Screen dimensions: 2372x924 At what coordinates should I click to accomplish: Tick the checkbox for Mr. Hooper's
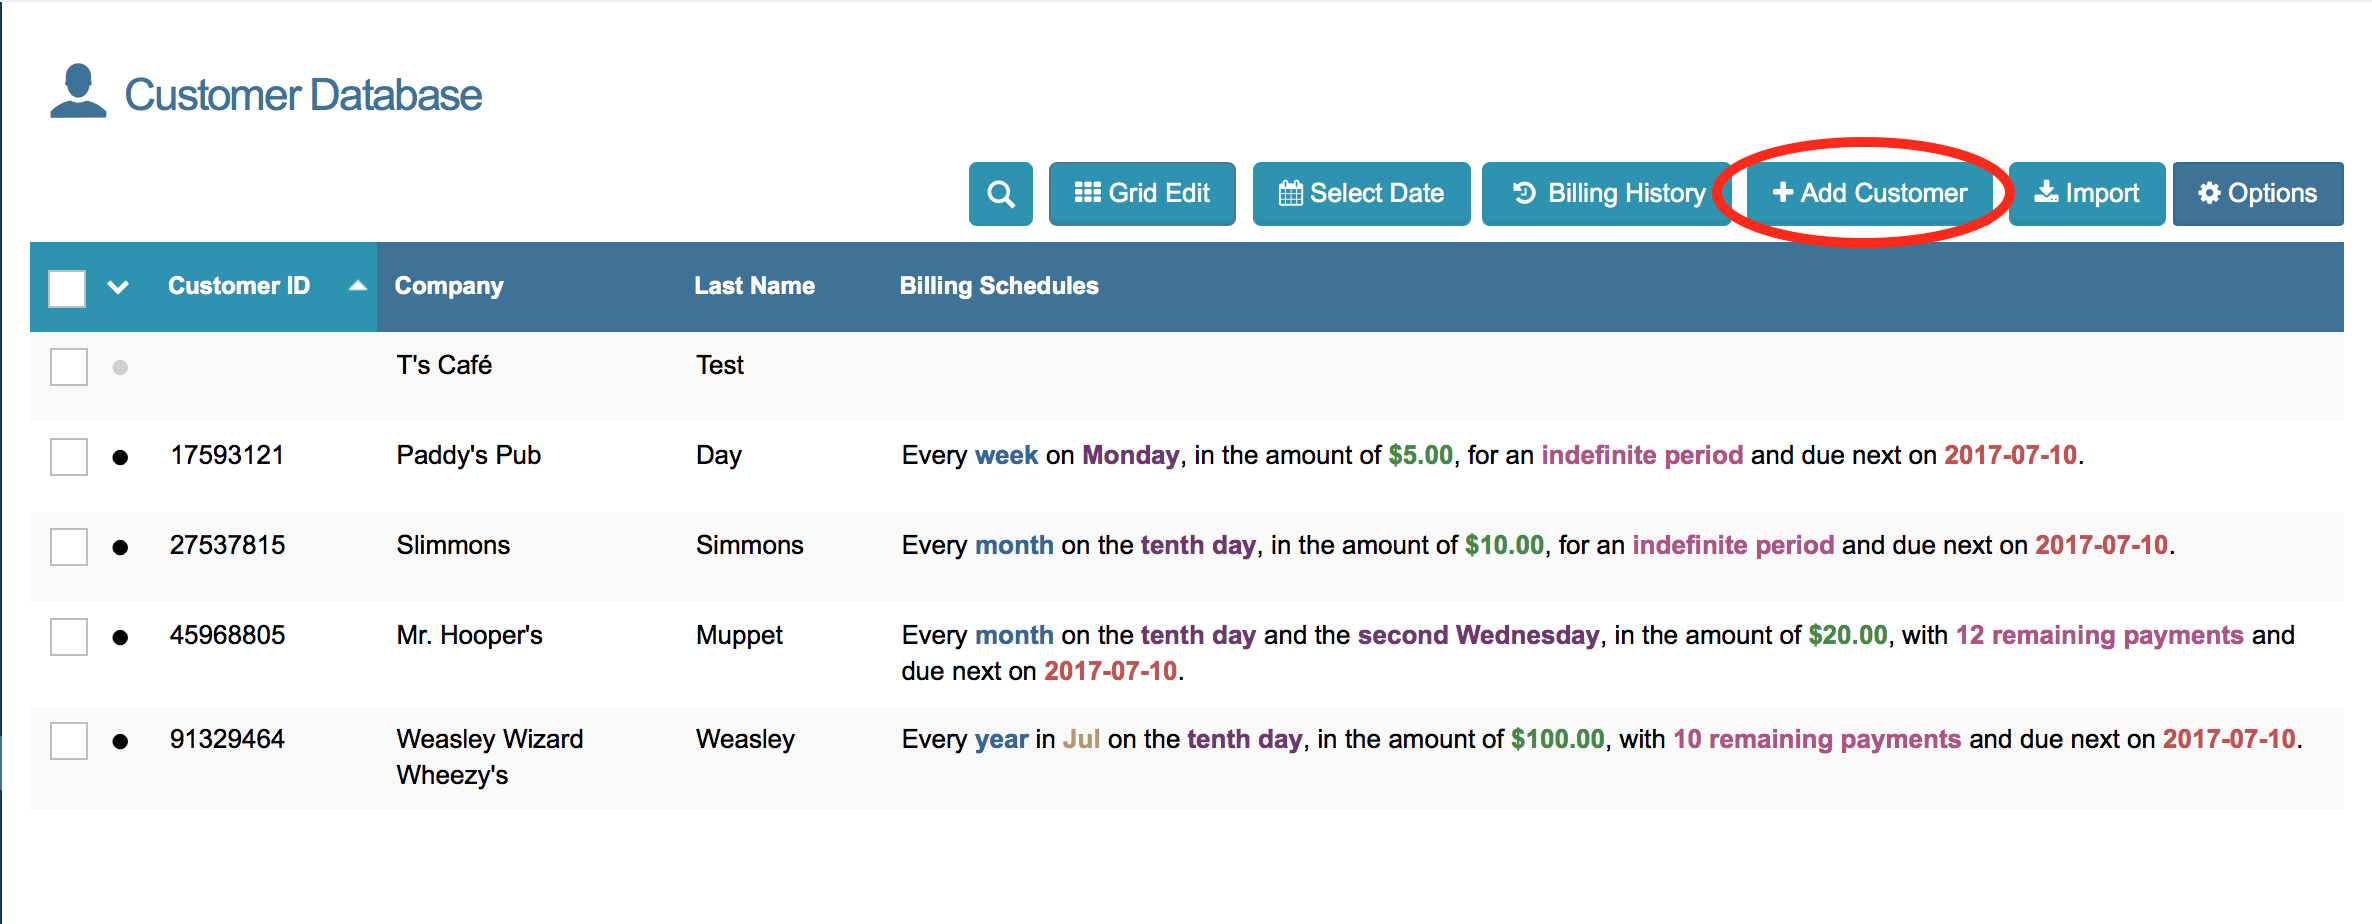point(69,637)
